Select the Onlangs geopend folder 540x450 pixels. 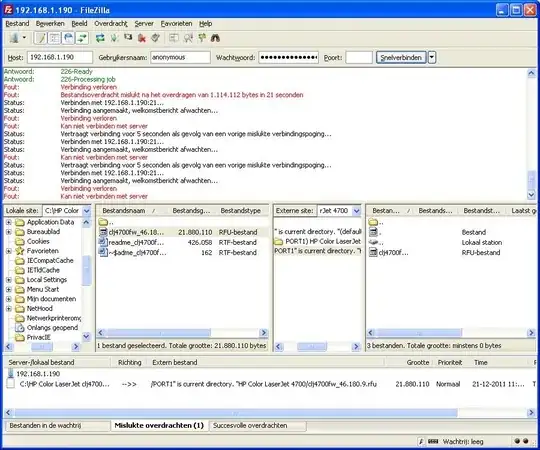pyautogui.click(x=52, y=328)
